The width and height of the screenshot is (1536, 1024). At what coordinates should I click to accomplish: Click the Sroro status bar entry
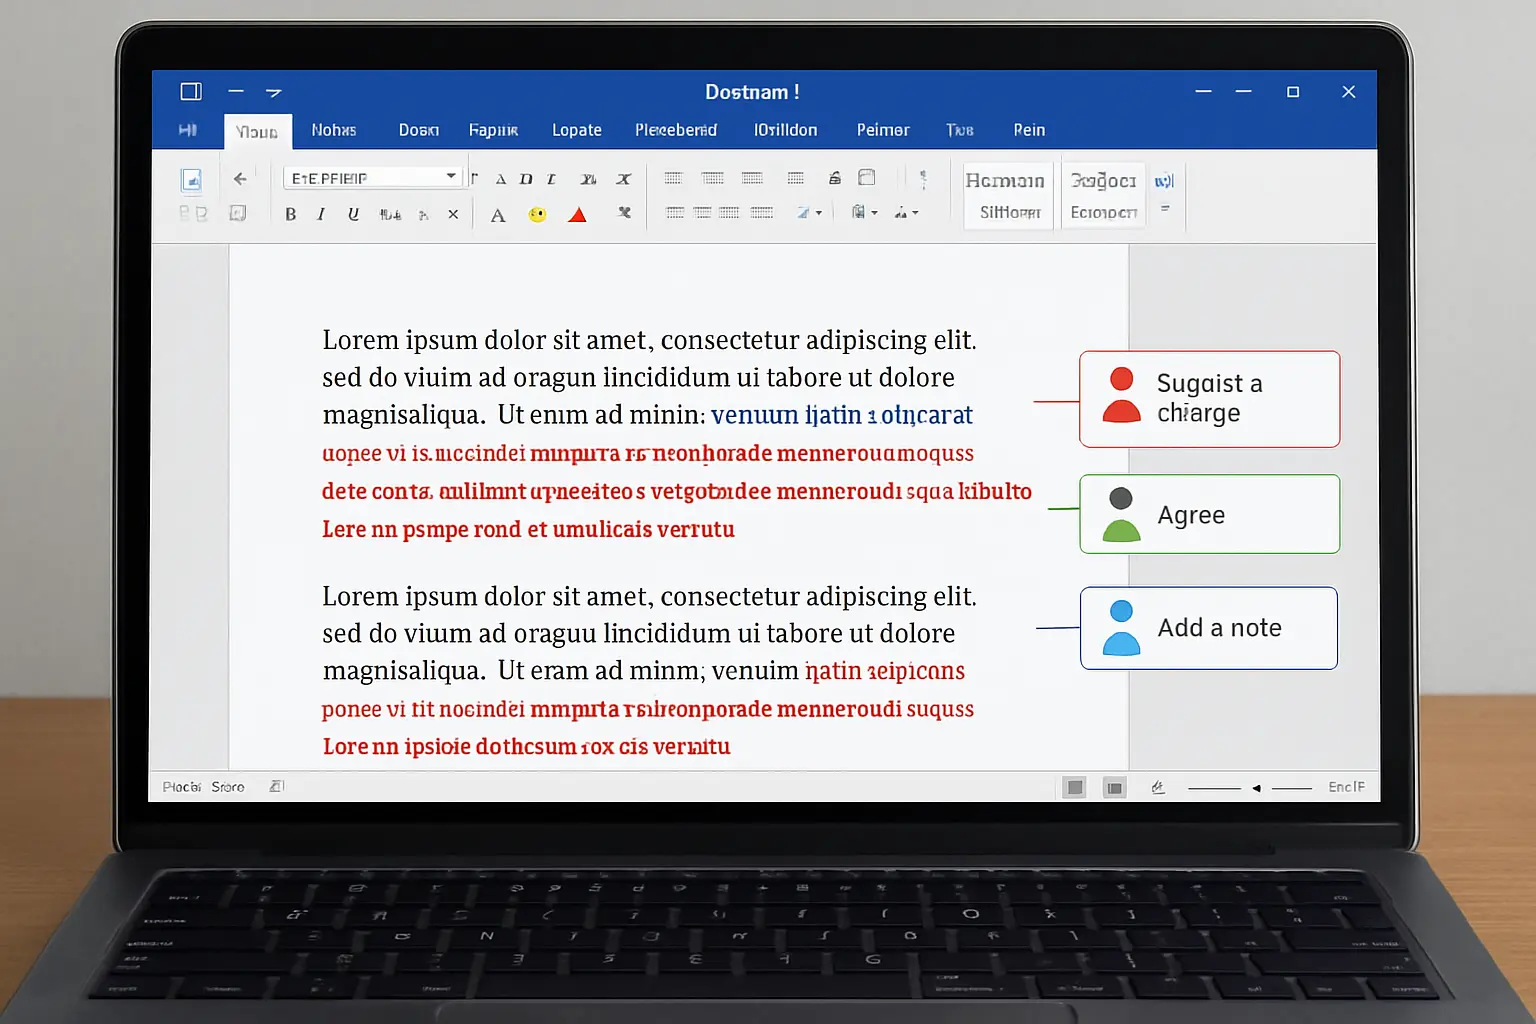[x=228, y=787]
